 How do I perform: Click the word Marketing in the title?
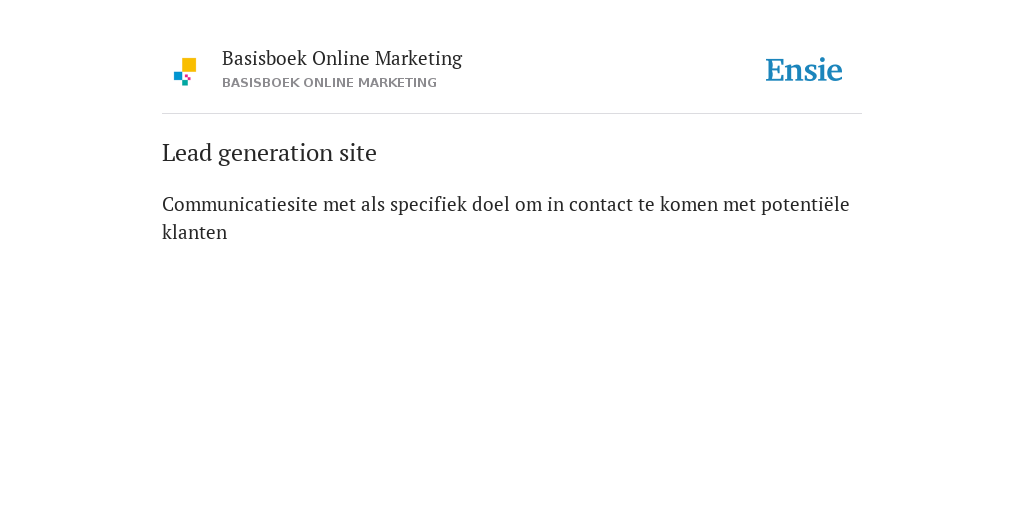click(x=419, y=58)
